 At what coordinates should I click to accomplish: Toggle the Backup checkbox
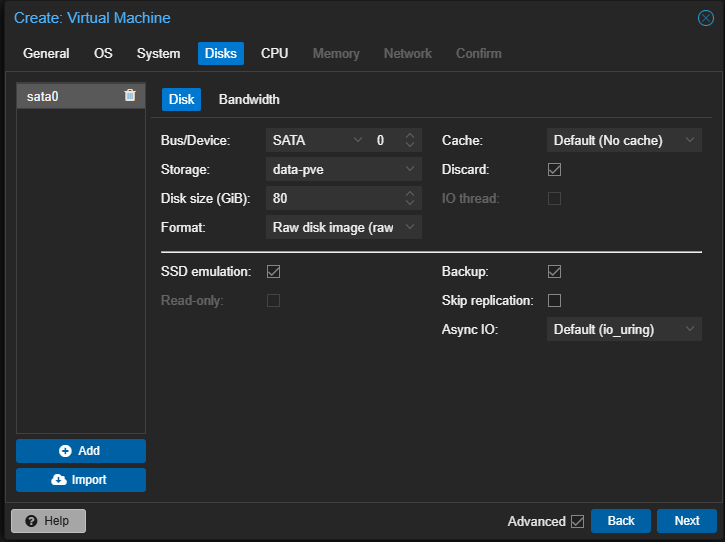click(554, 271)
